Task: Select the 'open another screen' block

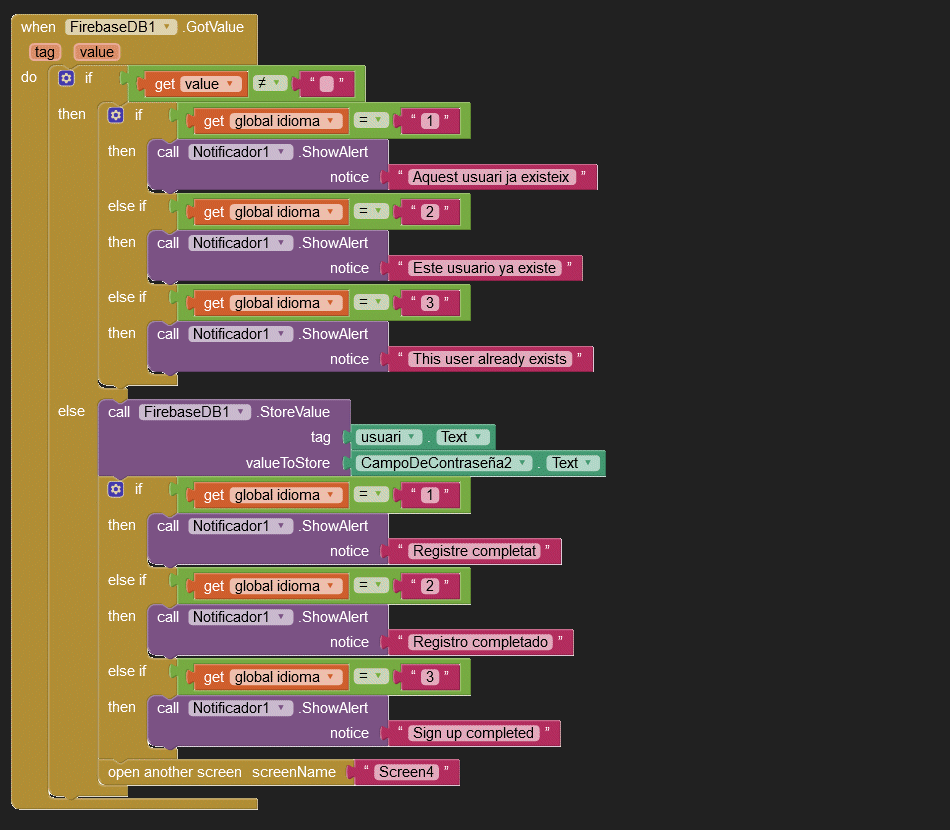Action: (175, 772)
